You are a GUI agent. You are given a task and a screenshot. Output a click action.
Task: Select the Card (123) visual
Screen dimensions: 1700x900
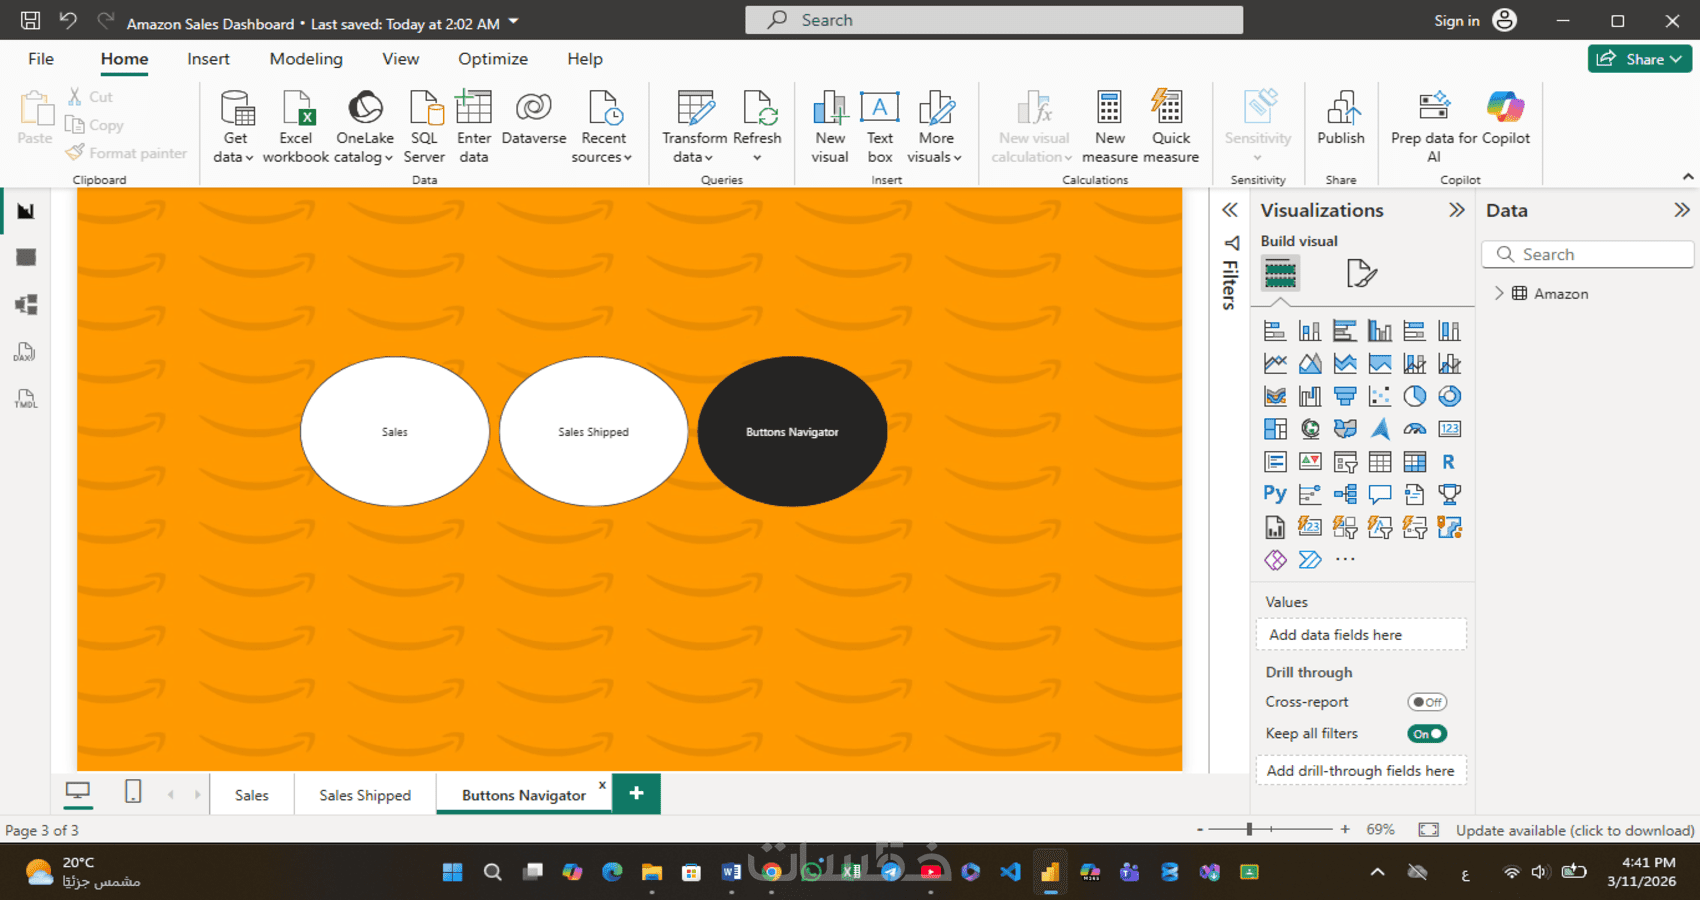coord(1450,429)
